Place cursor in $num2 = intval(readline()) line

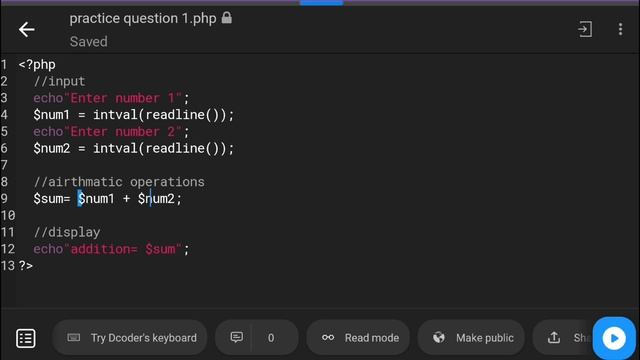pyautogui.click(x=134, y=148)
